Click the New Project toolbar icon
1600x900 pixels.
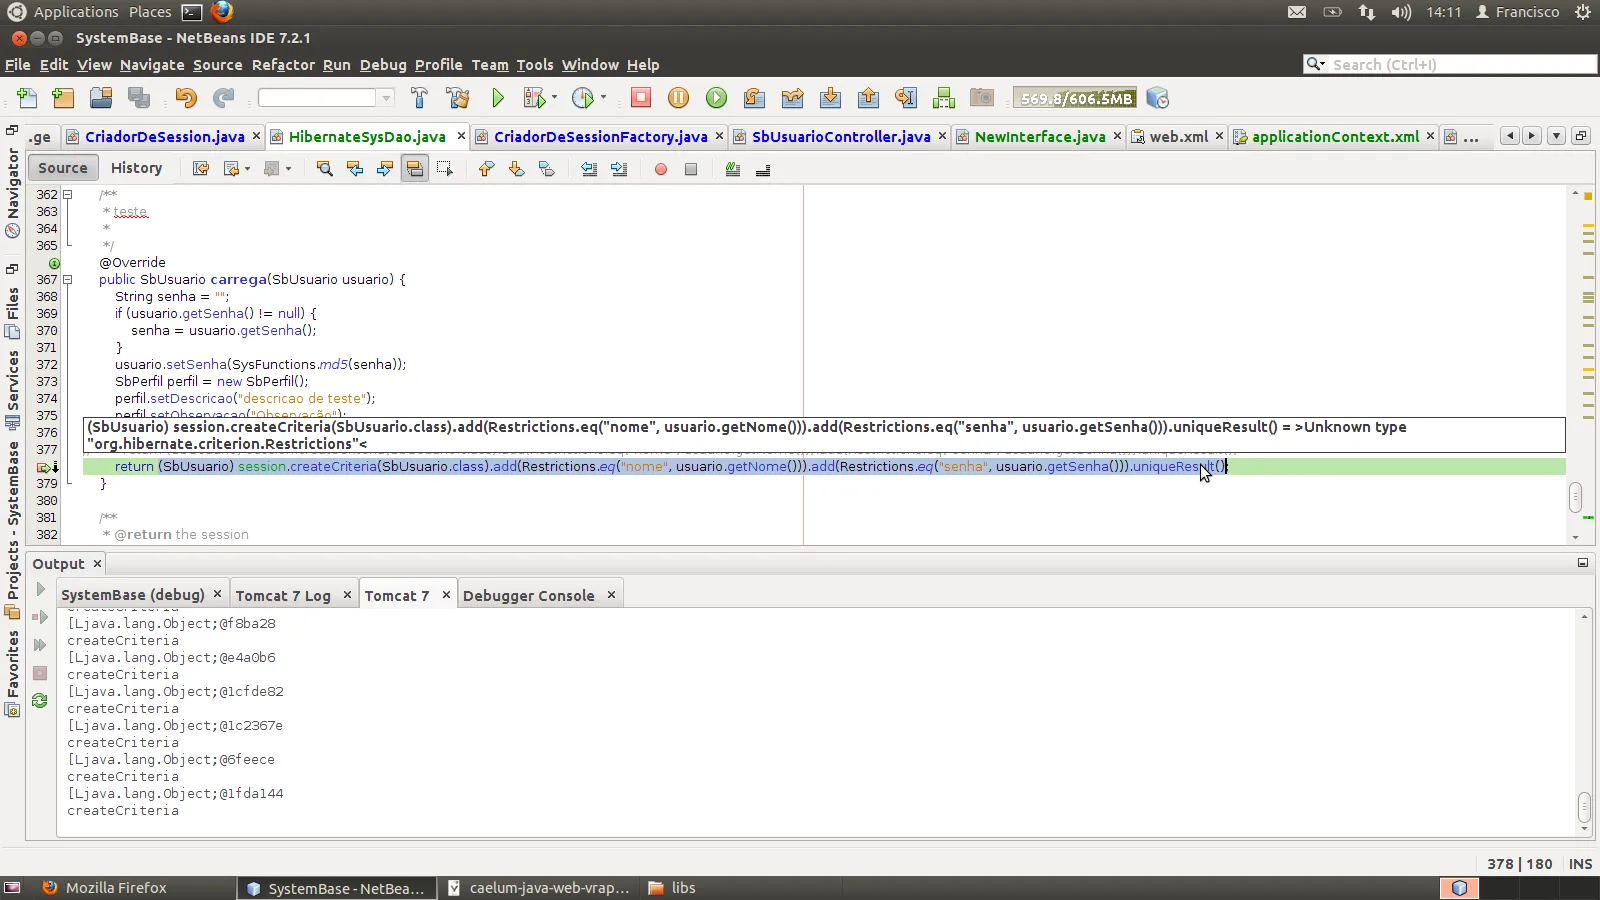pyautogui.click(x=63, y=98)
